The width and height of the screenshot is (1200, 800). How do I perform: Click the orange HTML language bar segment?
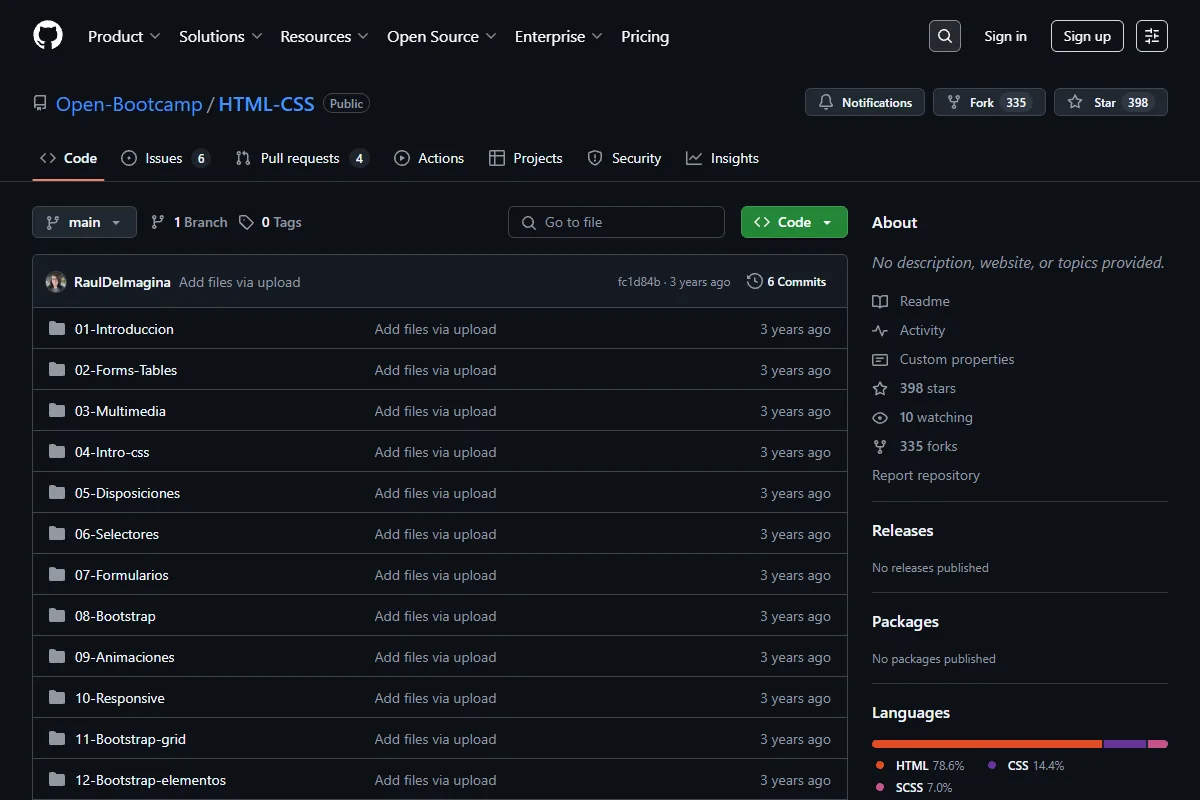coord(987,744)
